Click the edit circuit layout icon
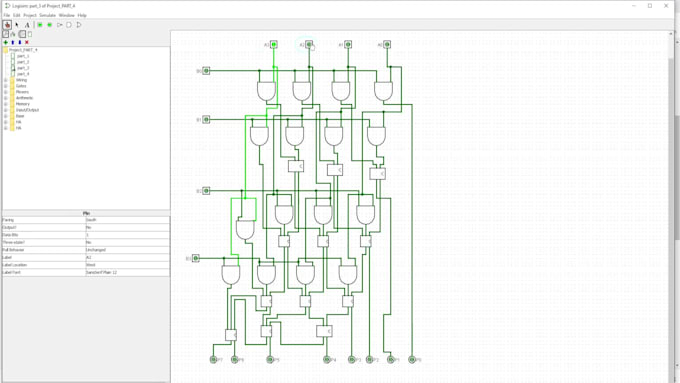Screen dimensions: 680x383 click(22, 34)
